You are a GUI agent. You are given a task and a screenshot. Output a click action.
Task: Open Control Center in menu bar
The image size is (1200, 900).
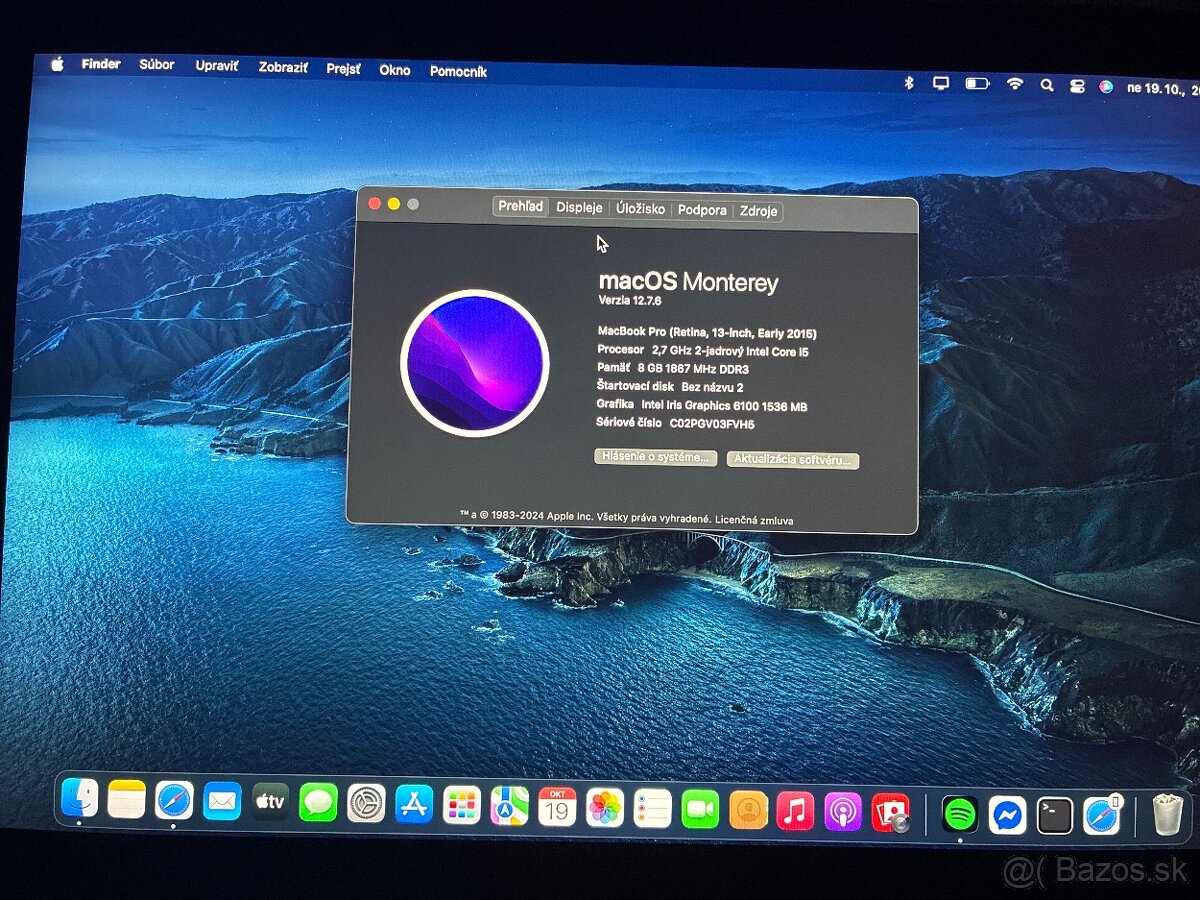(x=1077, y=86)
